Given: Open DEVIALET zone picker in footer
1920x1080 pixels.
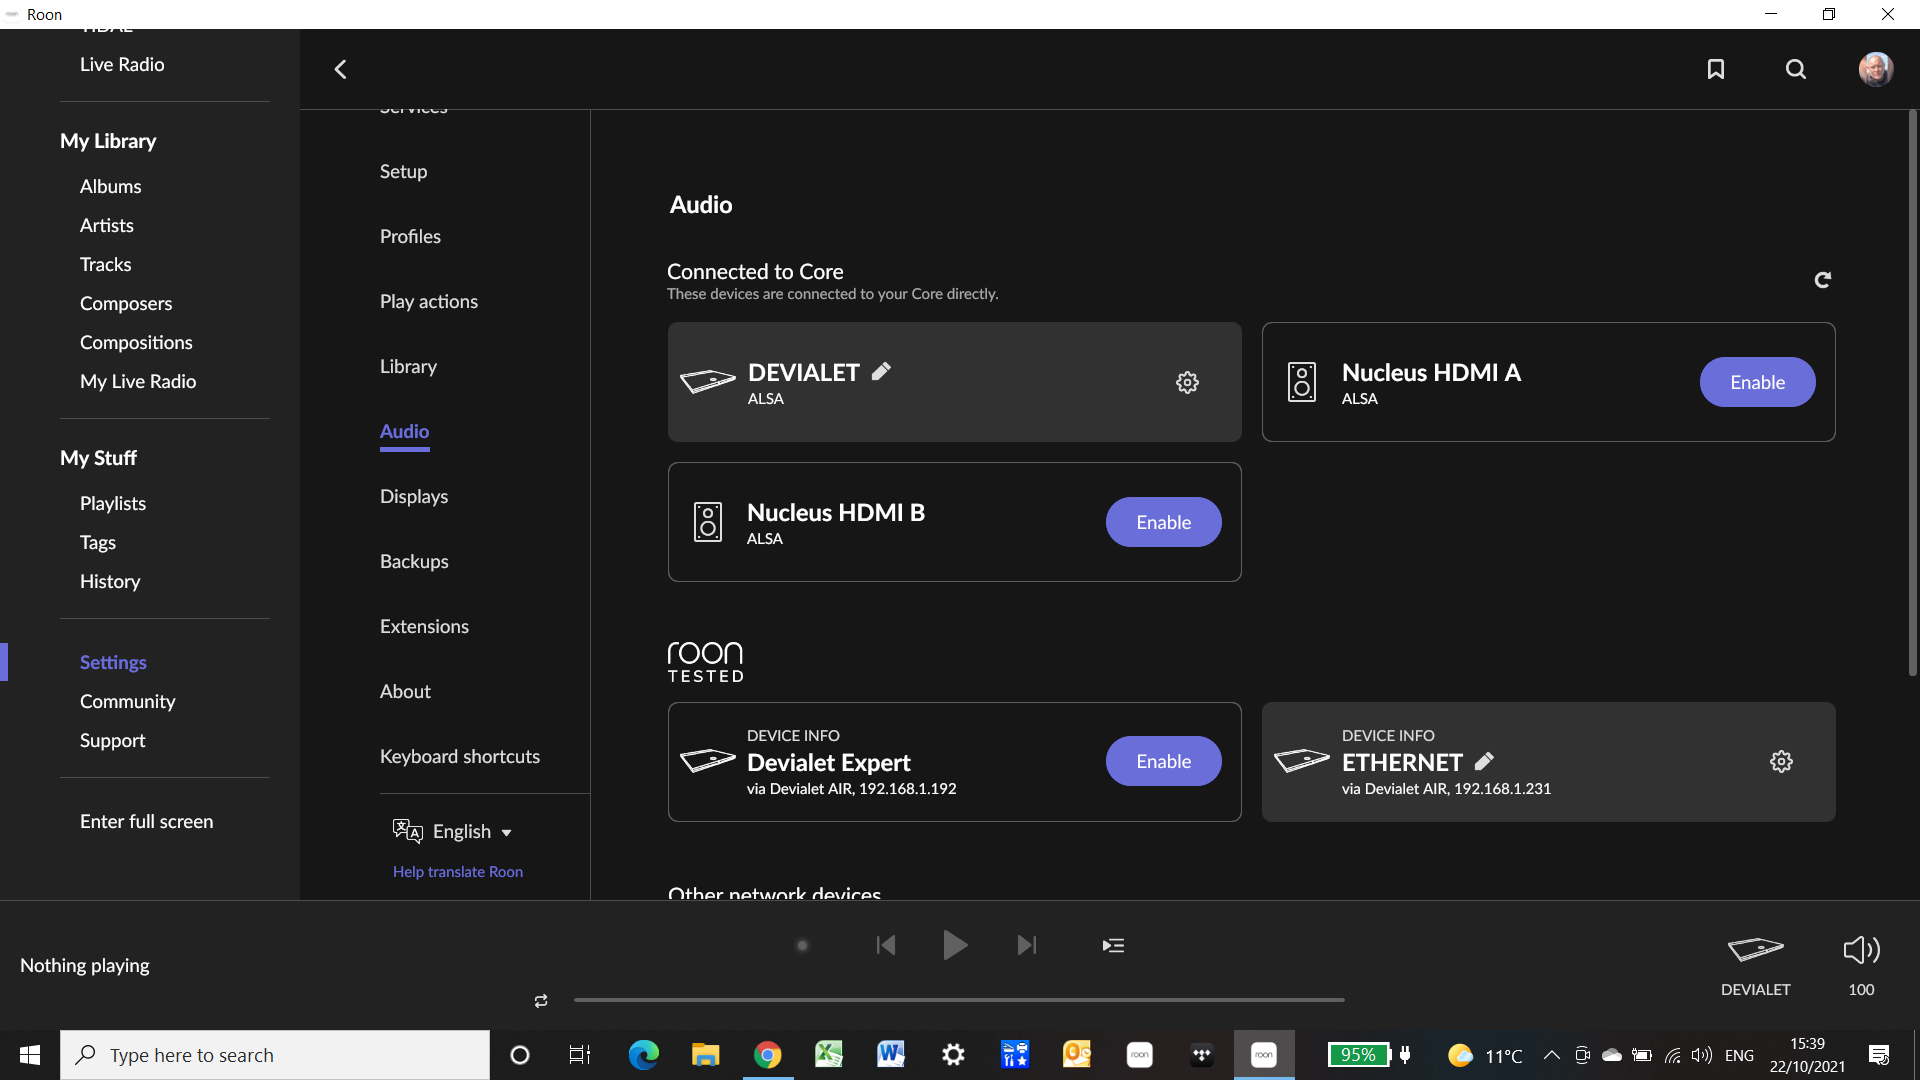Looking at the screenshot, I should tap(1756, 965).
